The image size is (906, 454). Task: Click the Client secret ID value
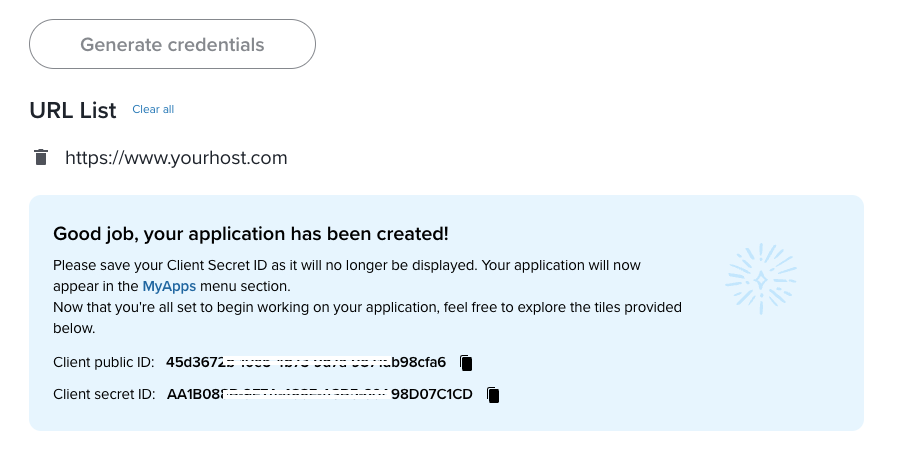click(320, 394)
